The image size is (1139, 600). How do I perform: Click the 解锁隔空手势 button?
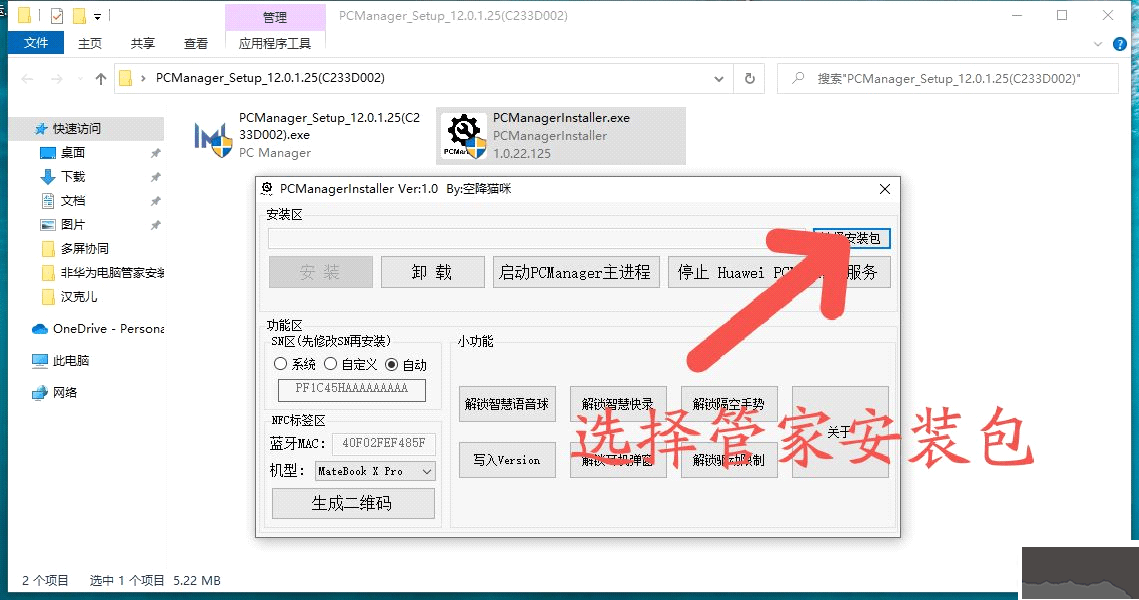729,404
